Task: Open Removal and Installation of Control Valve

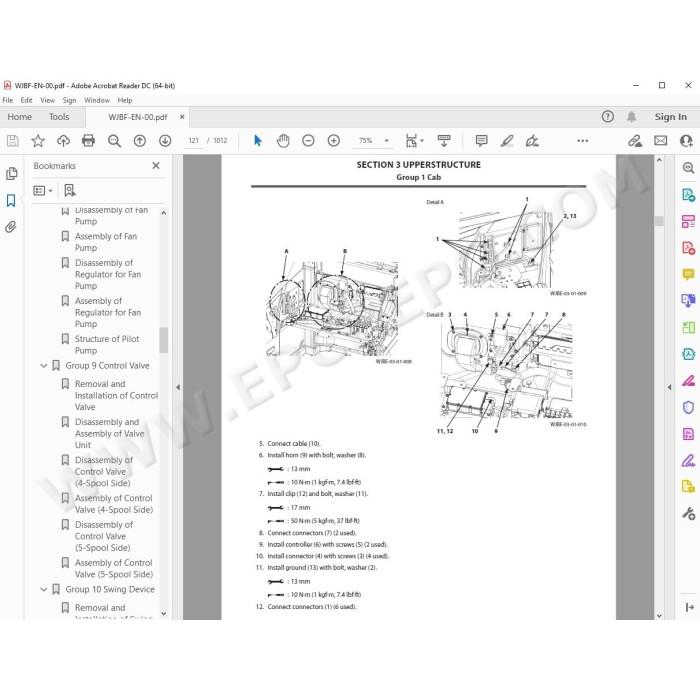Action: pos(117,396)
